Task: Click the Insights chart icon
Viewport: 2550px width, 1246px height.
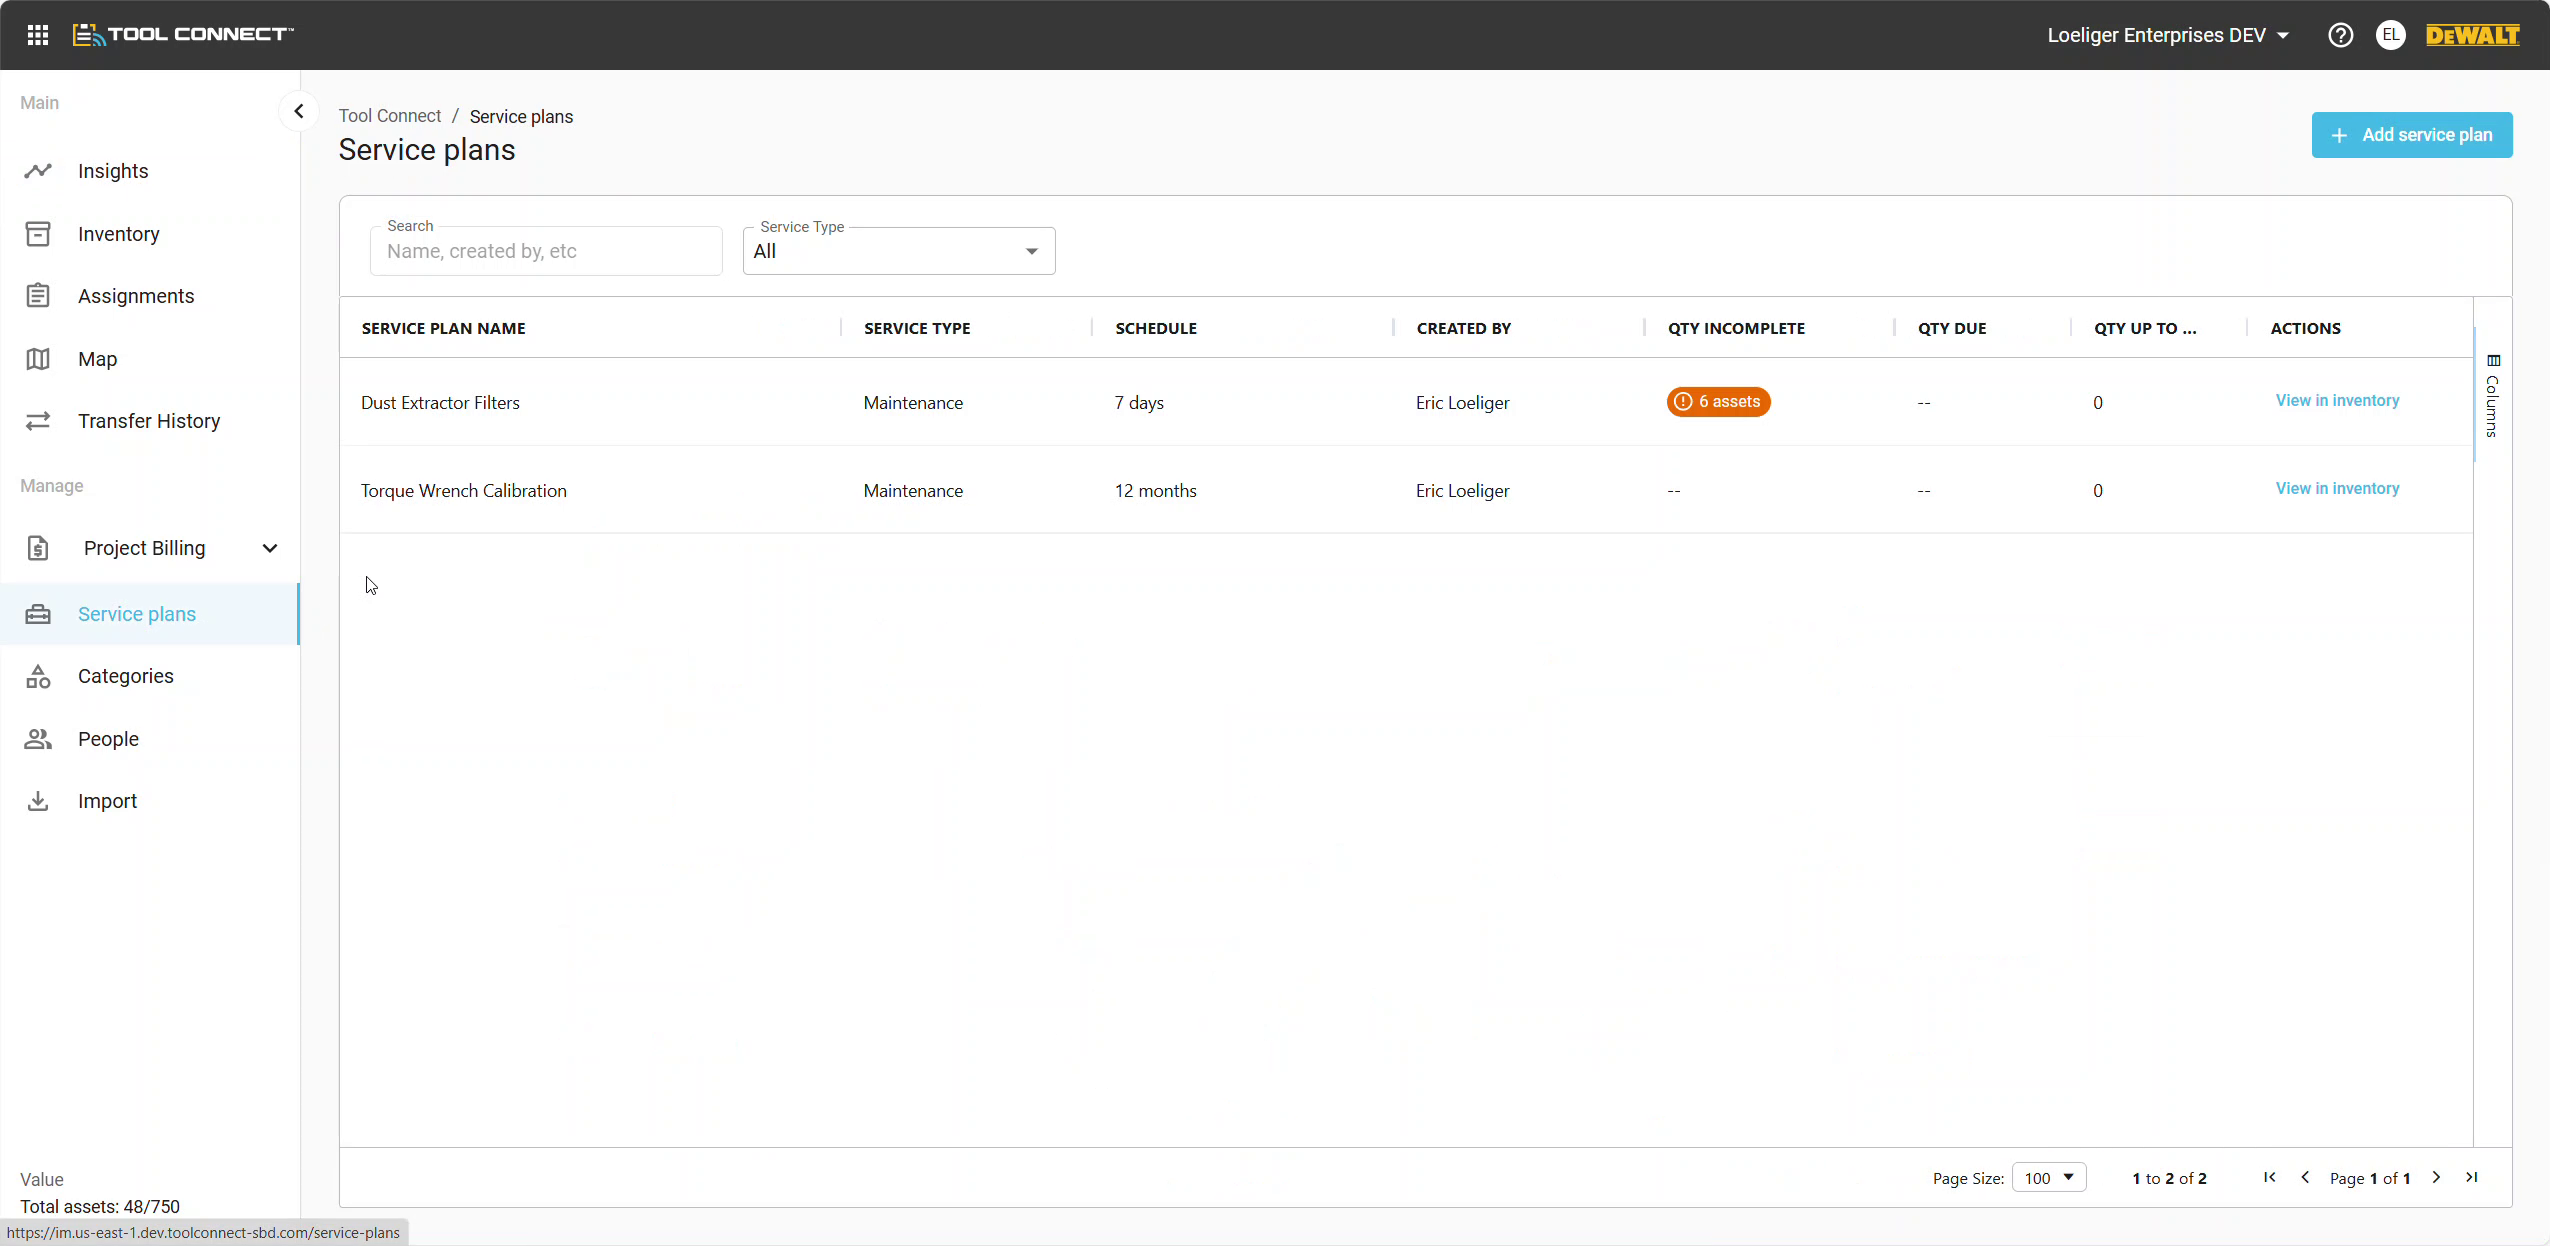Action: pos(38,171)
